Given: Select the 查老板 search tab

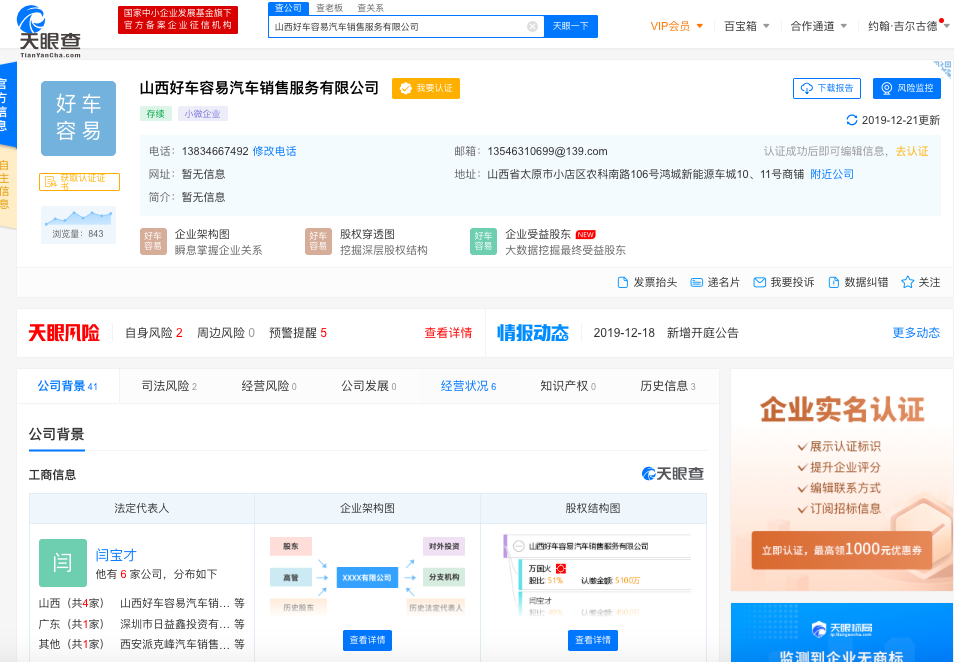Looking at the screenshot, I should pyautogui.click(x=329, y=7).
